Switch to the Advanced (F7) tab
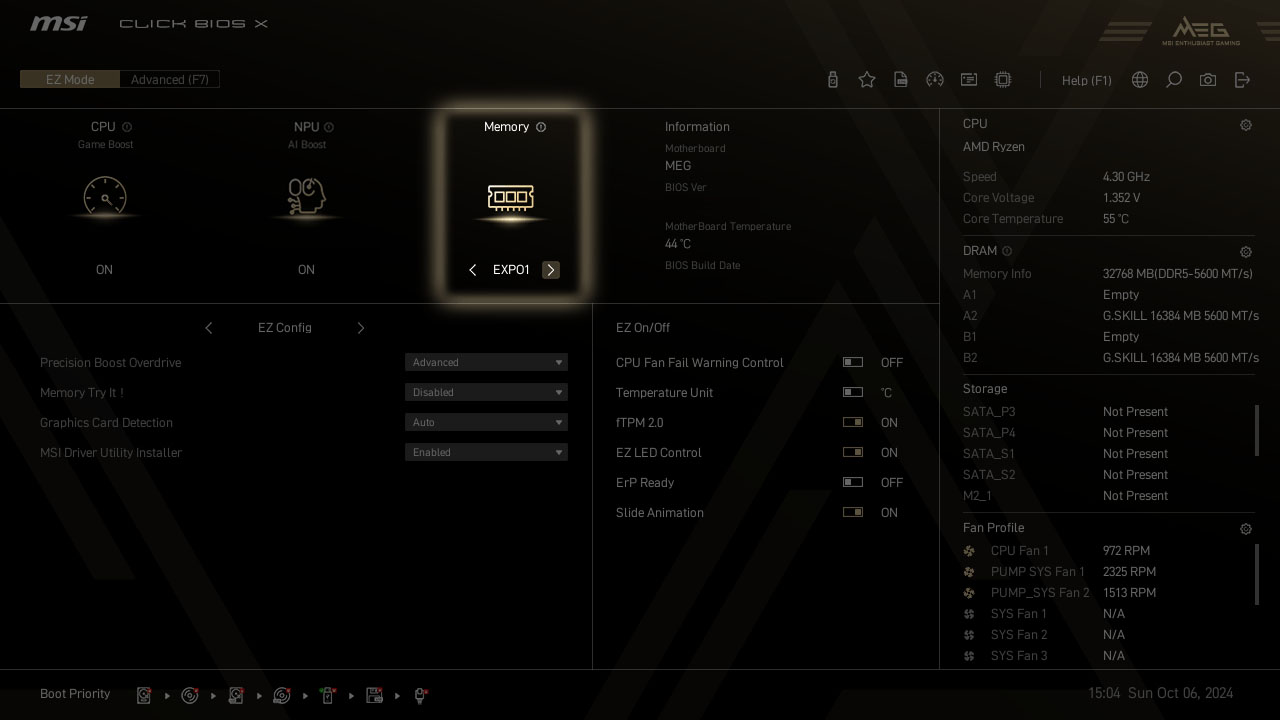This screenshot has height=720, width=1280. click(x=170, y=80)
